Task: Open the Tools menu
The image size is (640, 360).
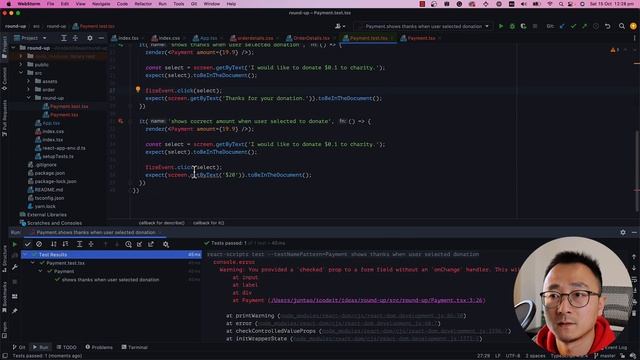Action: pos(178,4)
